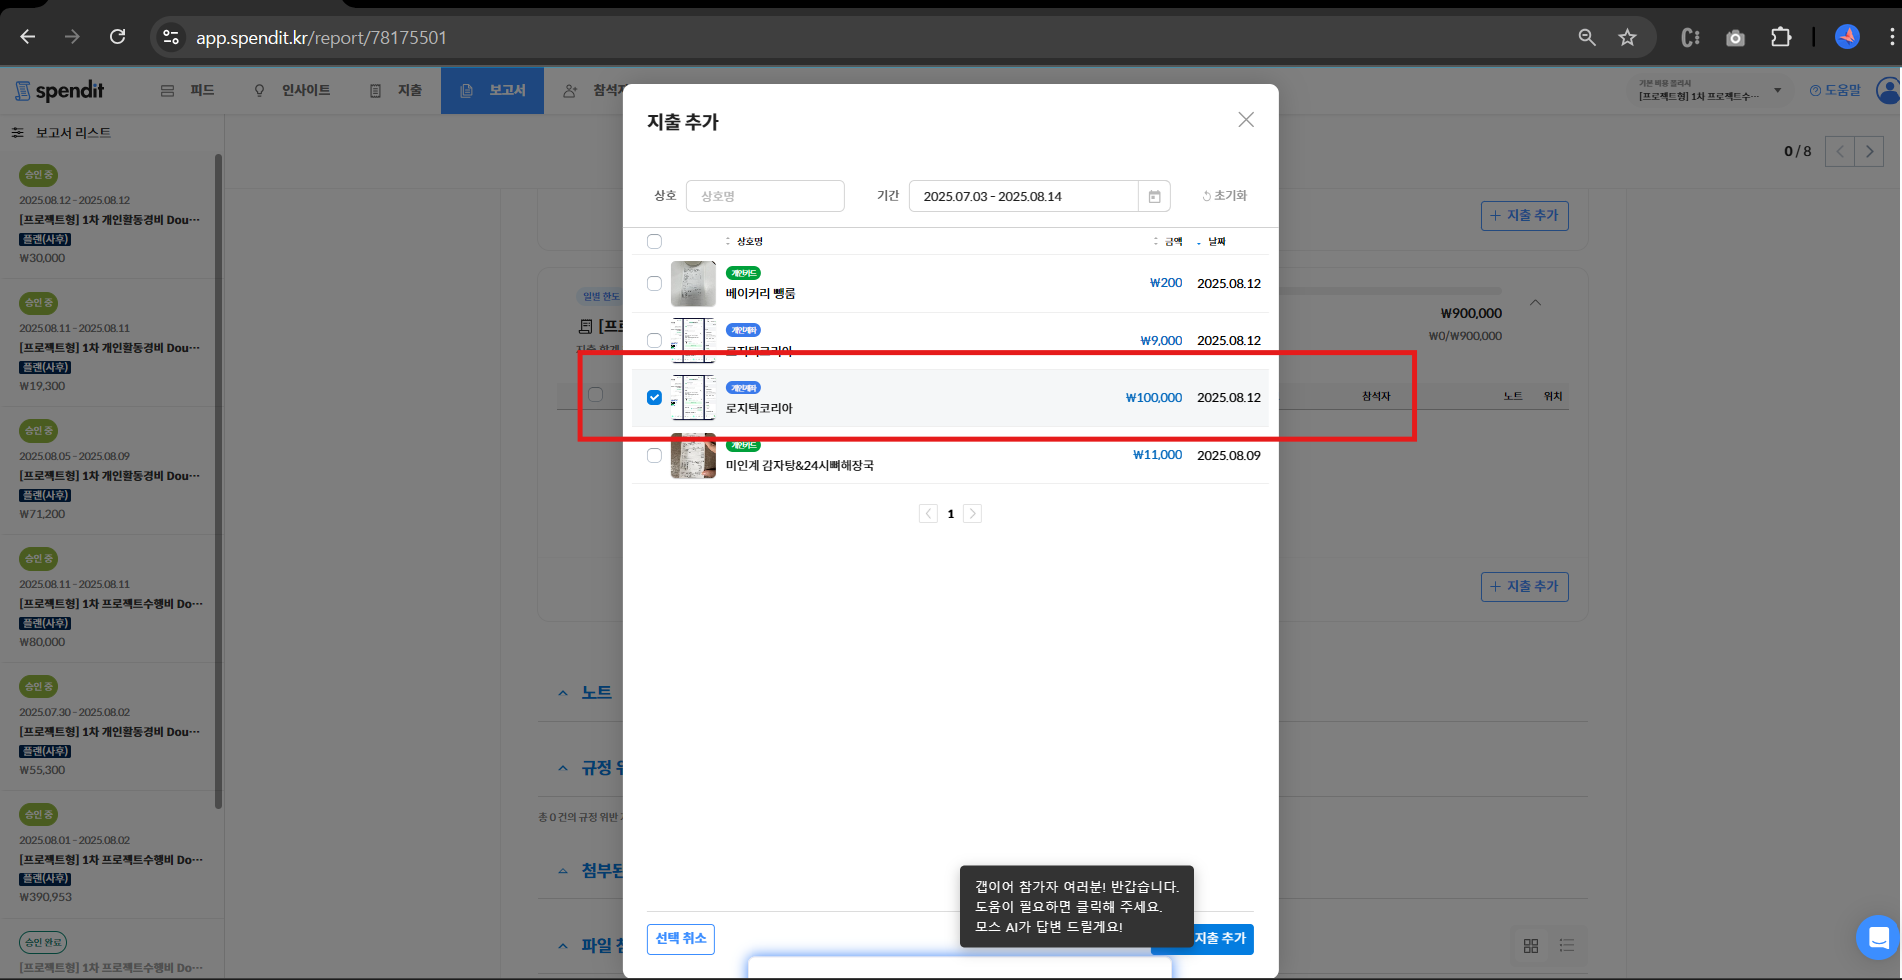Open the 미인계 감자탕 receipt thumbnail

693,456
